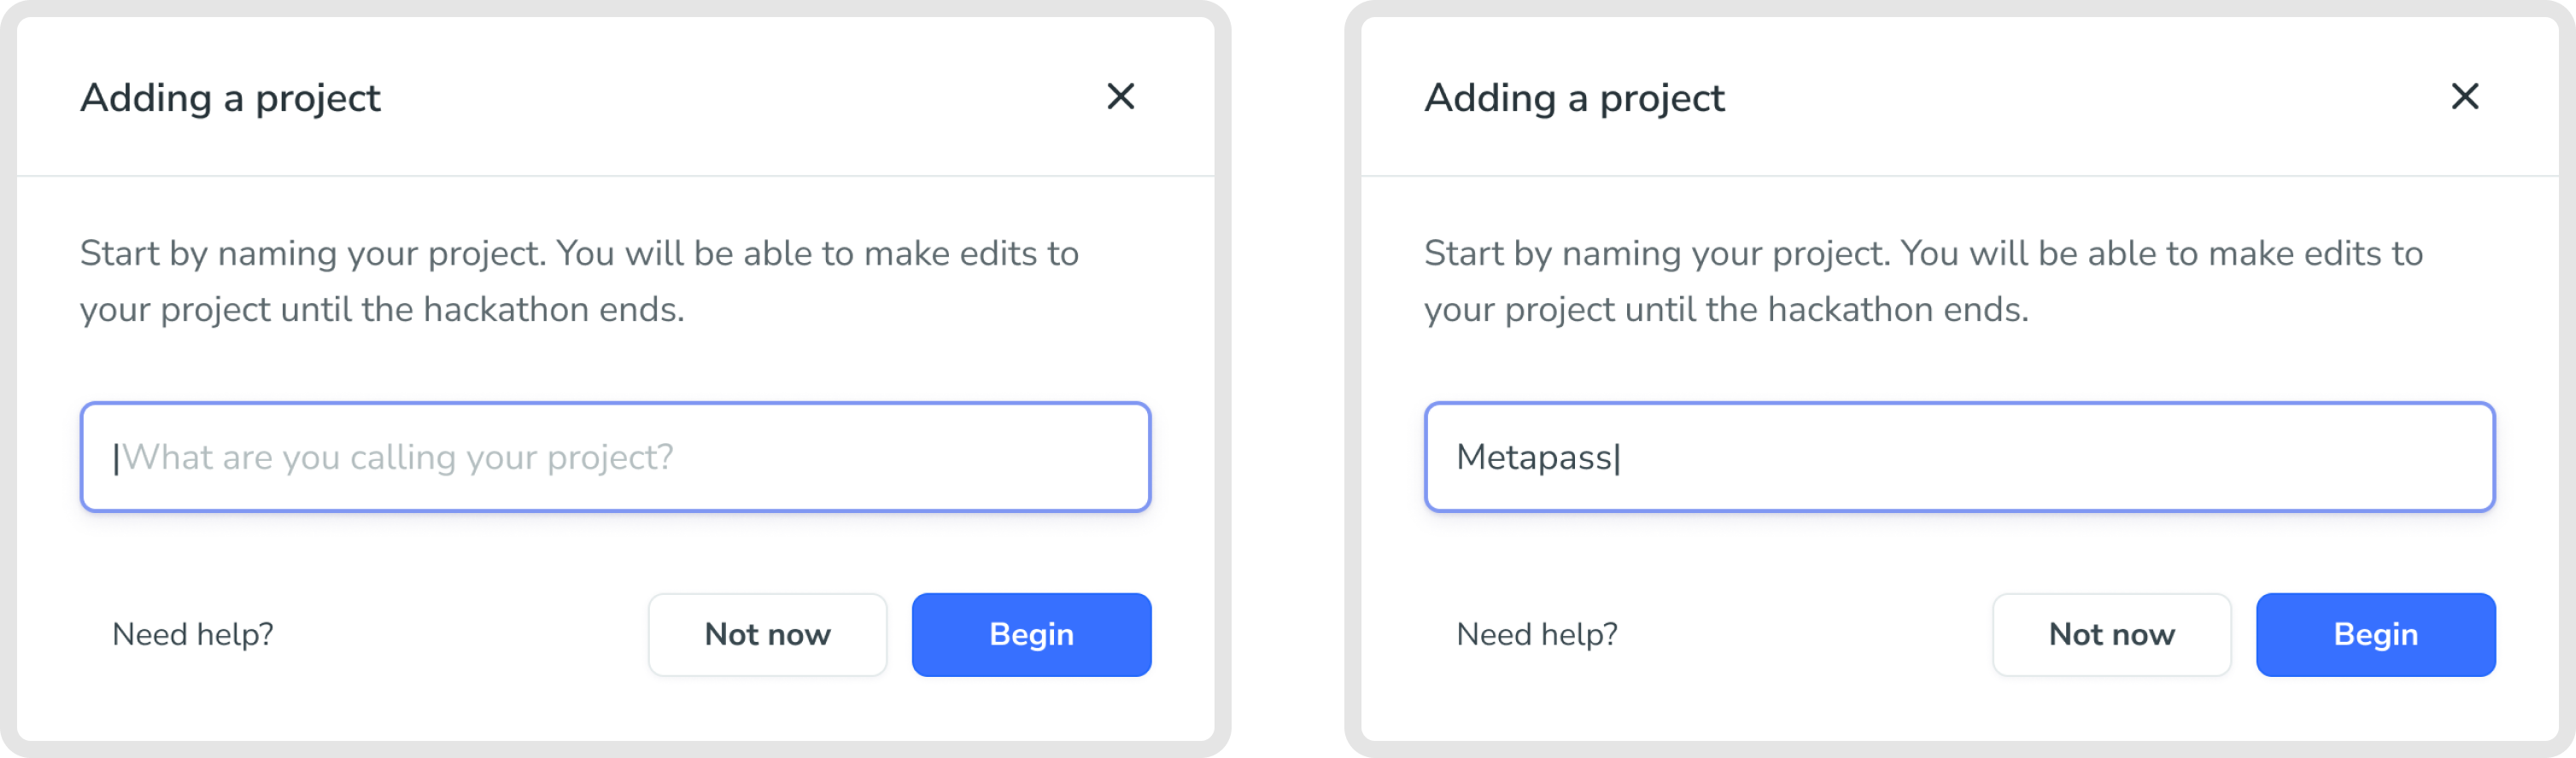2576x758 pixels.
Task: Click the word Metapass in the name field
Action: (1533, 457)
